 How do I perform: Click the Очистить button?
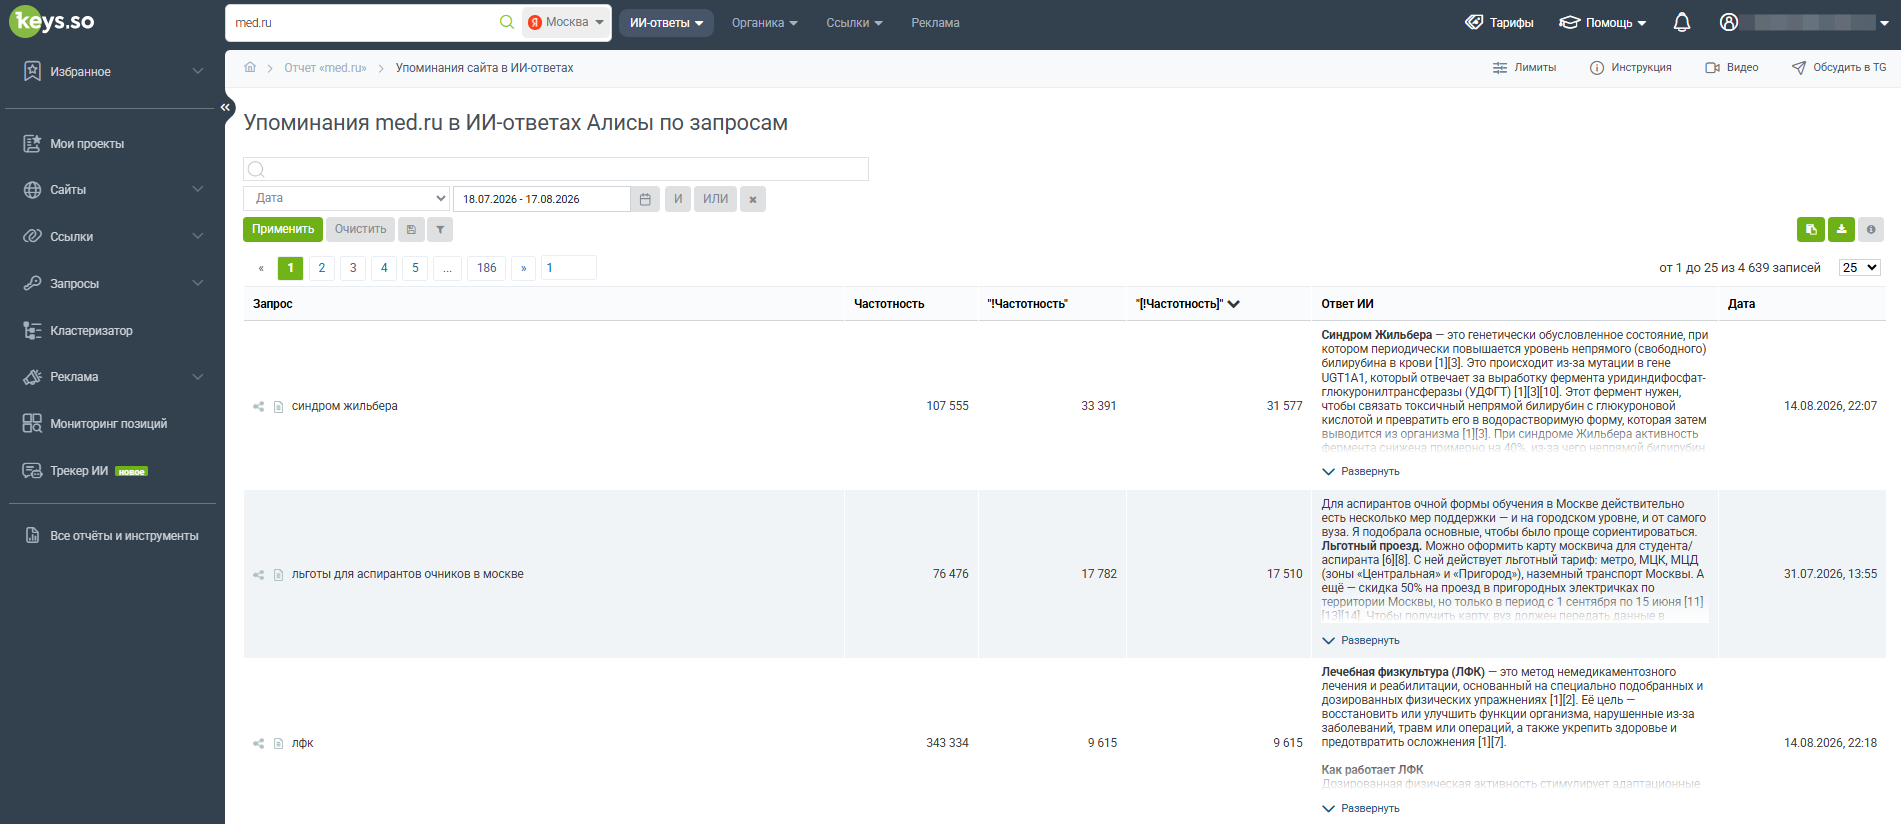[360, 229]
